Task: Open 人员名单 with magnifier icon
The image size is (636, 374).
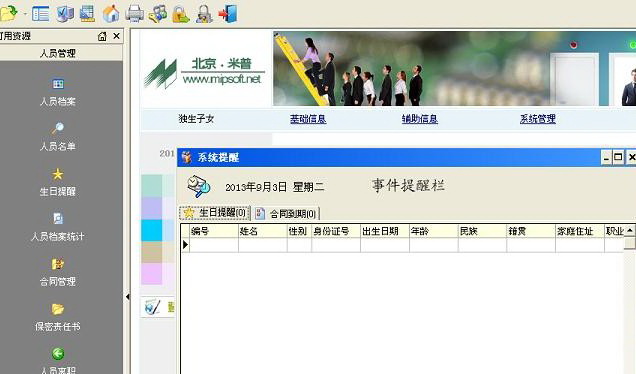Action: (x=58, y=138)
